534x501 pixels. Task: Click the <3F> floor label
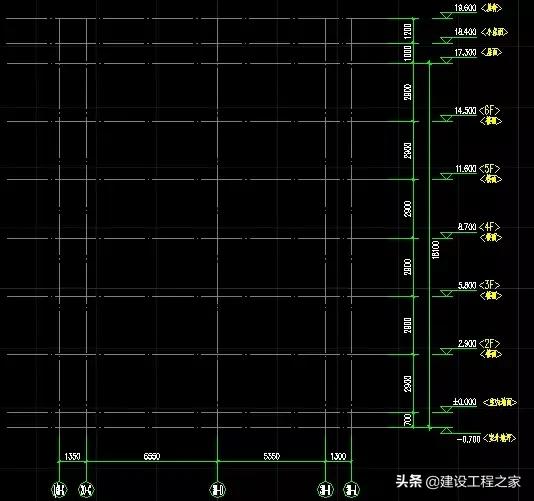coord(489,285)
